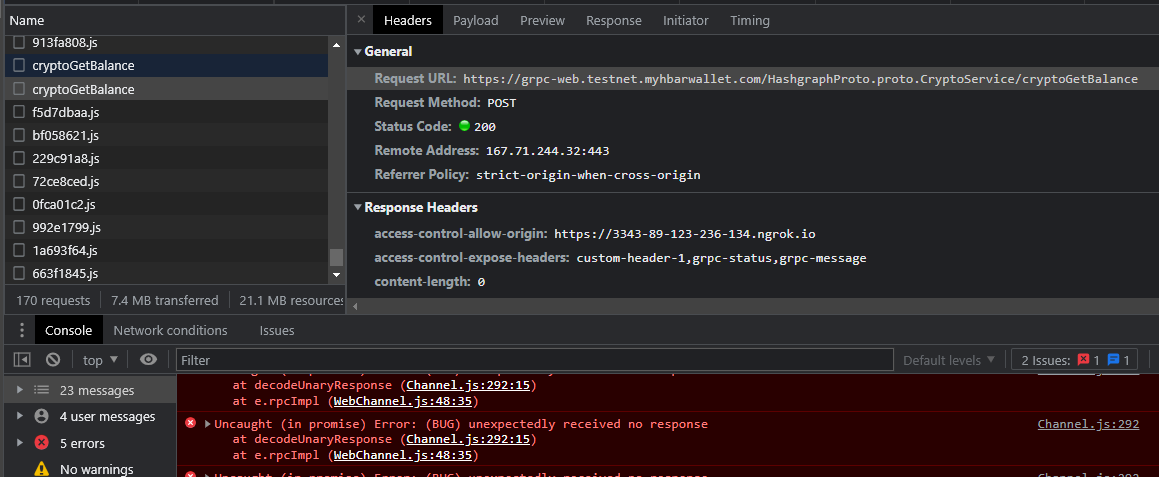Check the box beside first cryptoGetBalance request
This screenshot has height=477, width=1159.
point(18,66)
